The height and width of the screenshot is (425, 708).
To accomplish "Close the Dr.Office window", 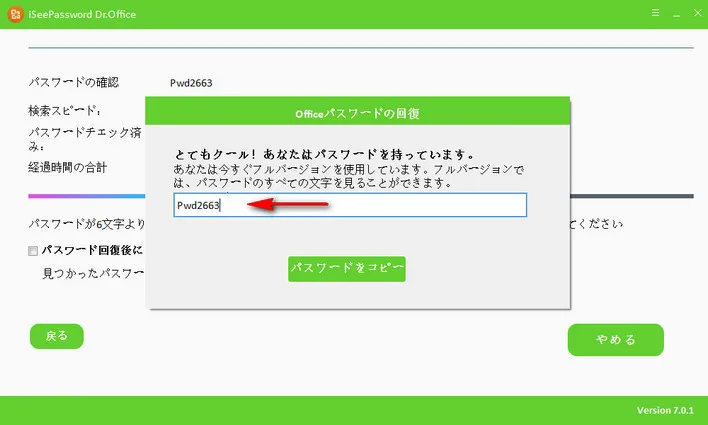I will point(698,13).
